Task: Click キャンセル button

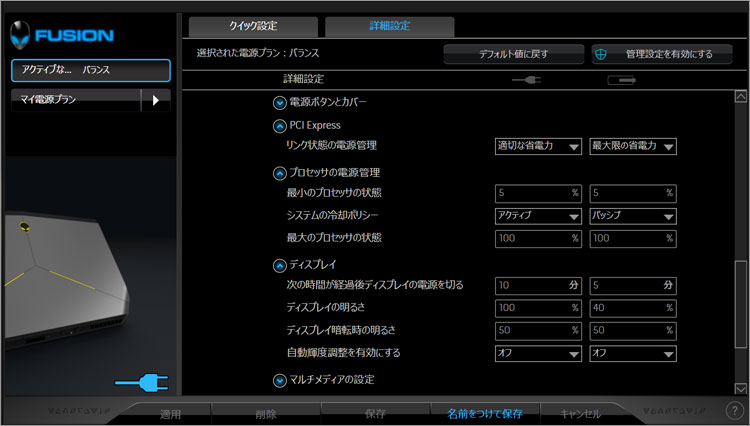Action: (x=580, y=414)
